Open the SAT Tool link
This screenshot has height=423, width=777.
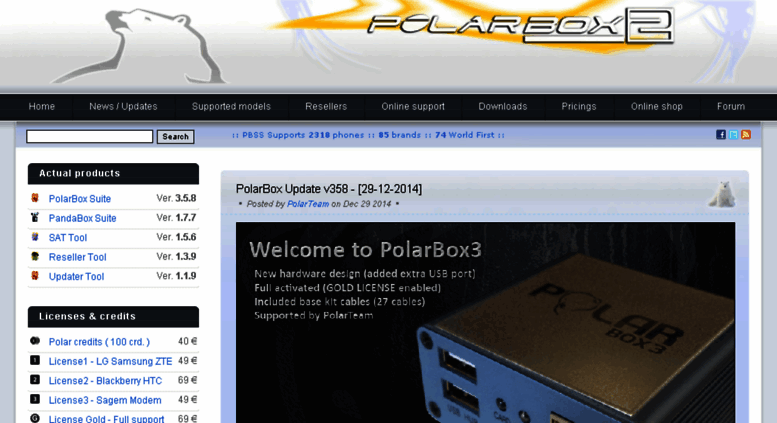[x=68, y=237]
